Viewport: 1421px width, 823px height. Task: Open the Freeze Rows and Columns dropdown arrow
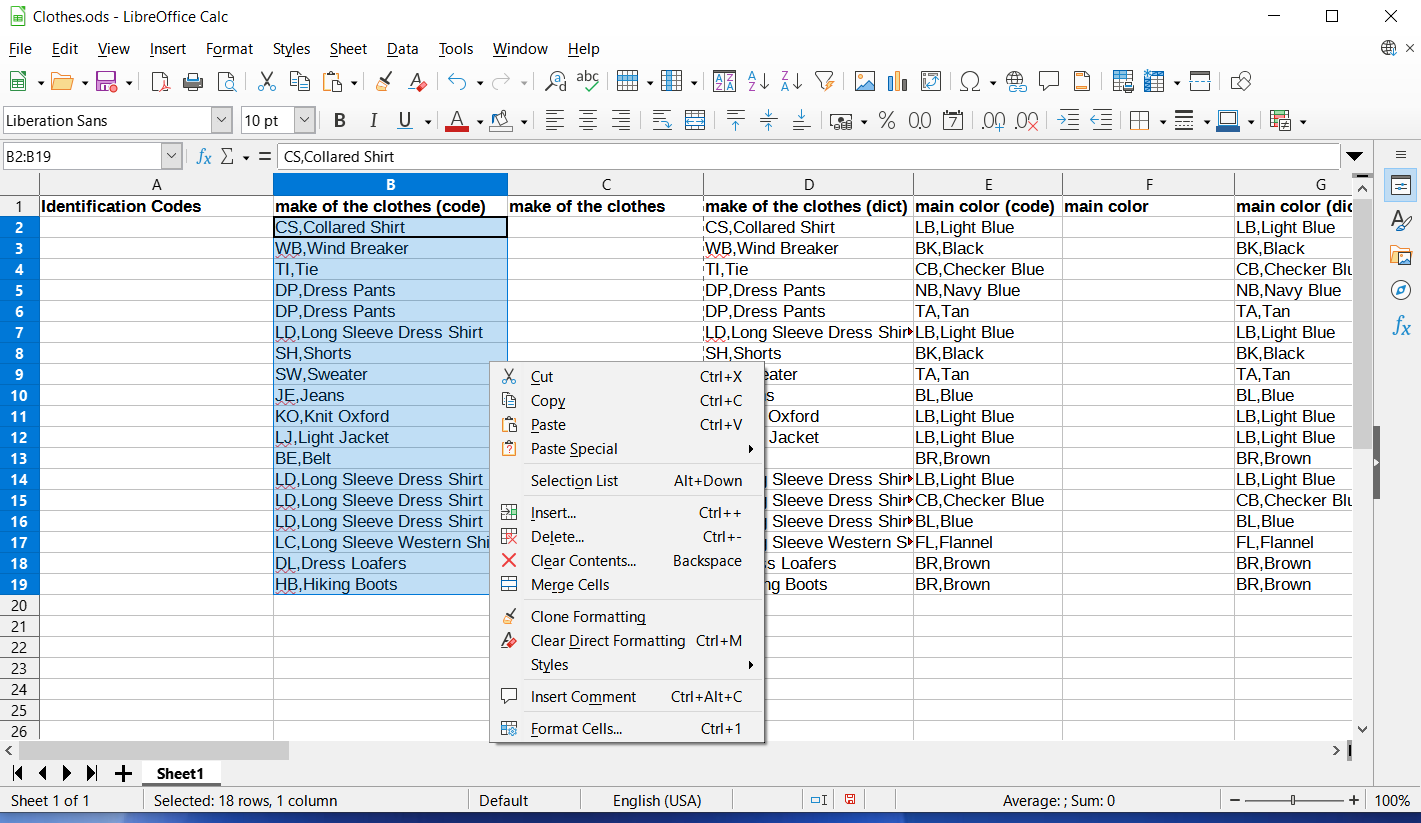coord(1177,82)
